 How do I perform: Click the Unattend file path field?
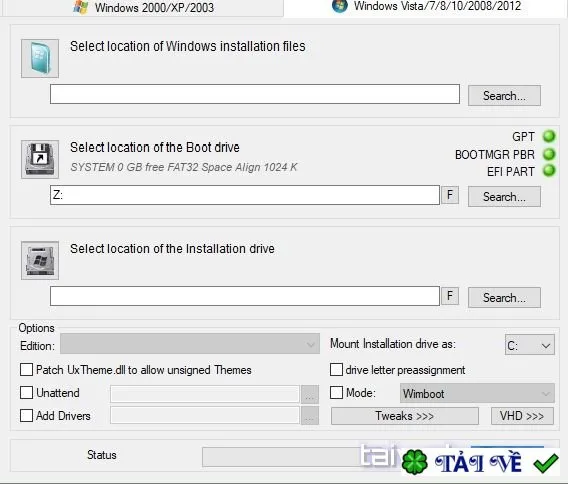[x=205, y=394]
